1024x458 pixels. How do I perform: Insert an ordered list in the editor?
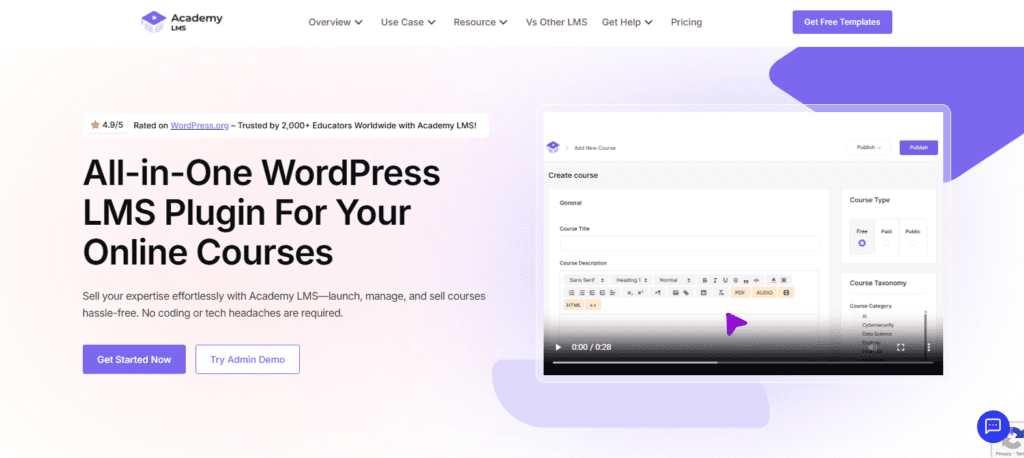571,293
